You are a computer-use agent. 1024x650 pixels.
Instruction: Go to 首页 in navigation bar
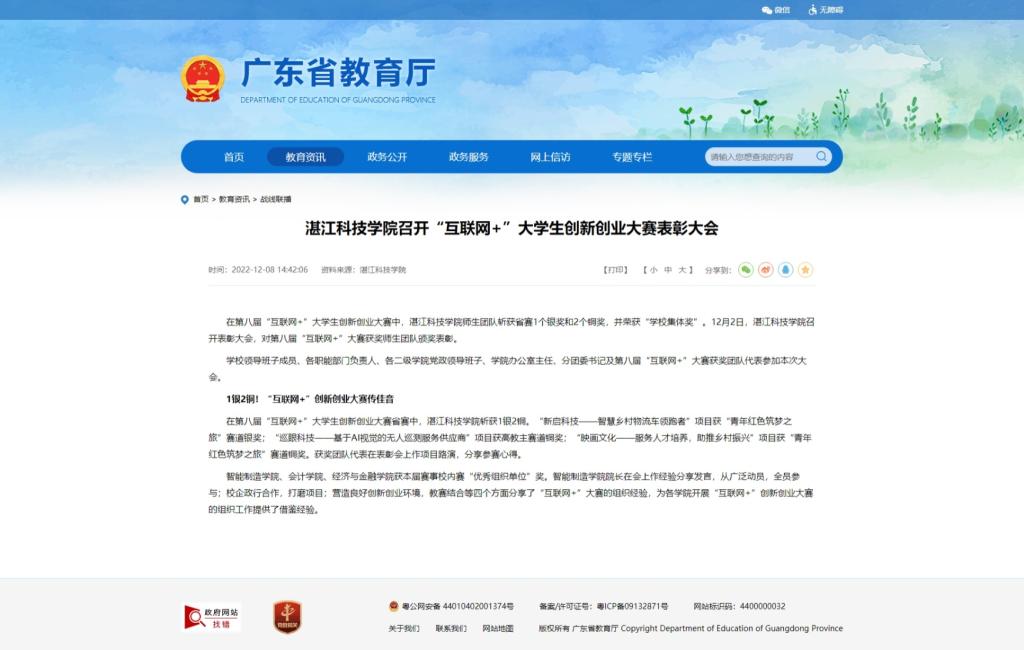[234, 157]
